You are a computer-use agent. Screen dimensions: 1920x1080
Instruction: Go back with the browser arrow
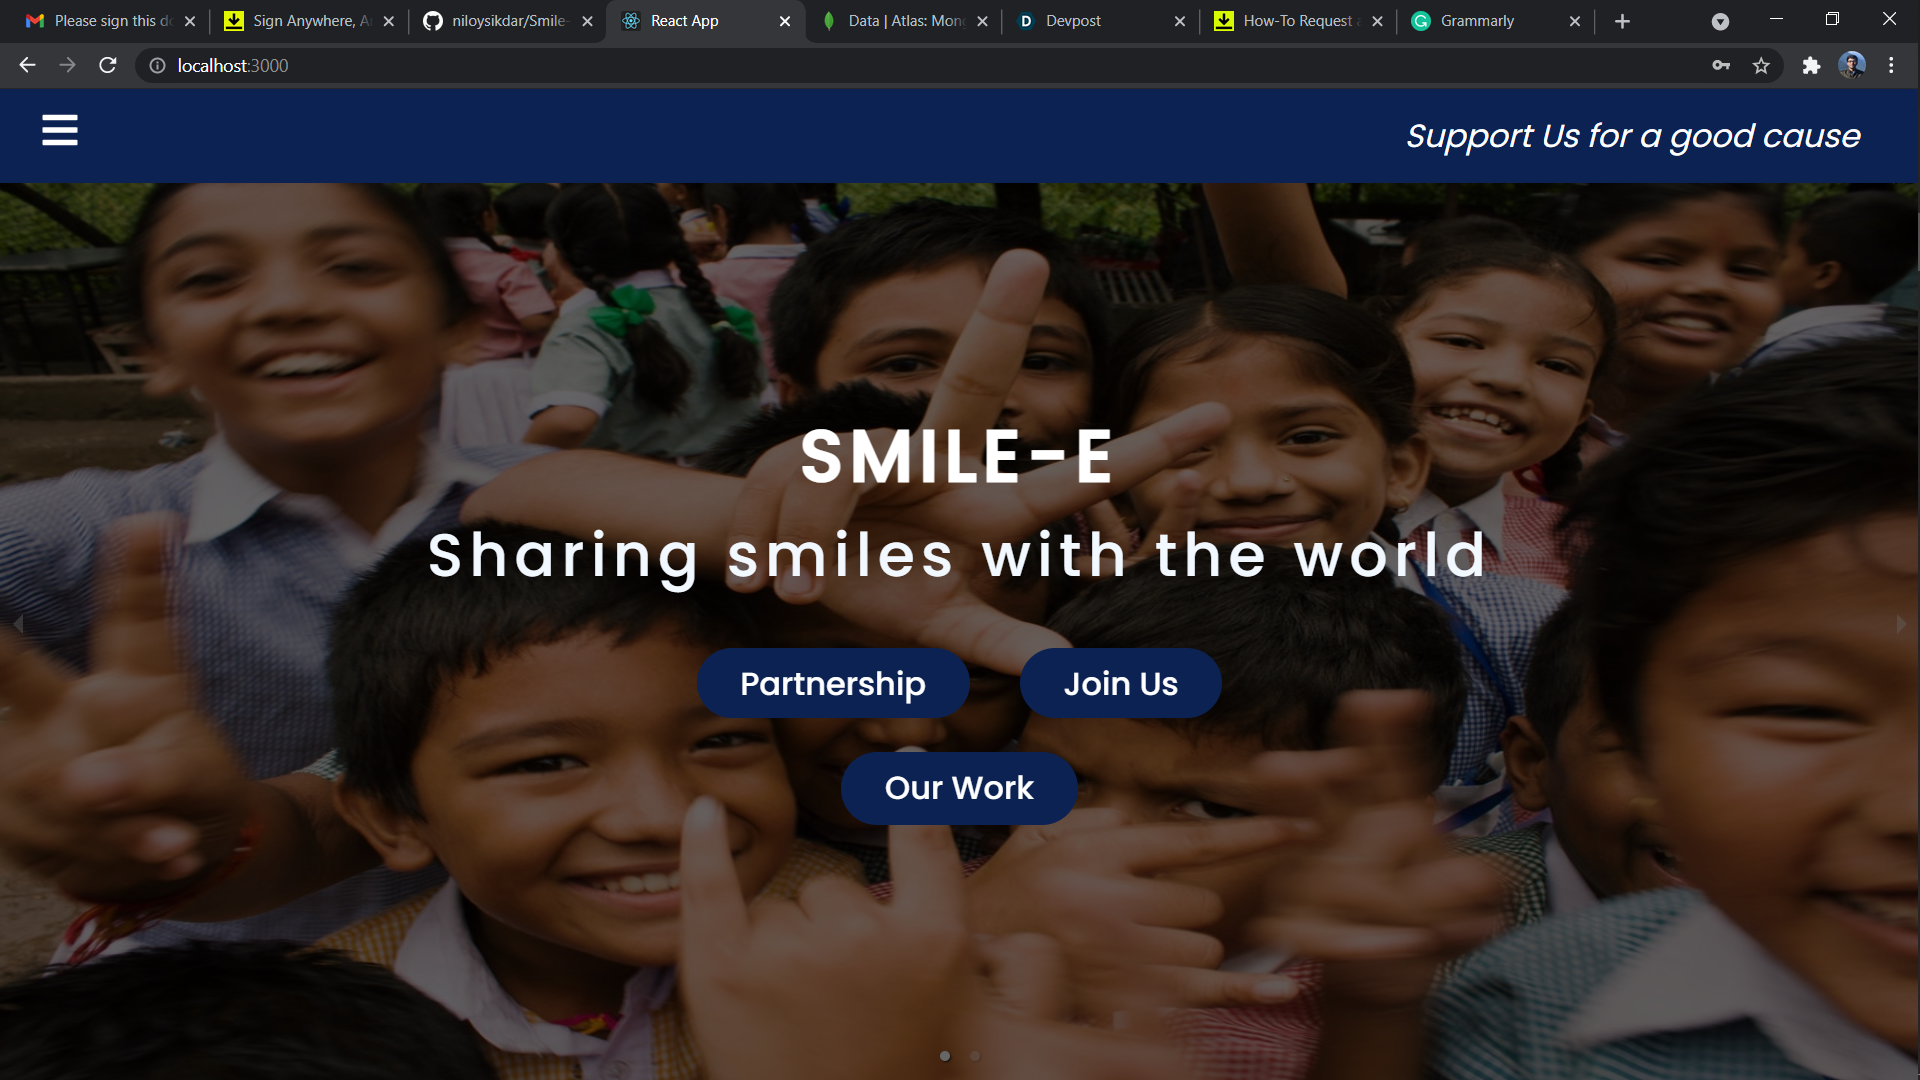pos(27,65)
